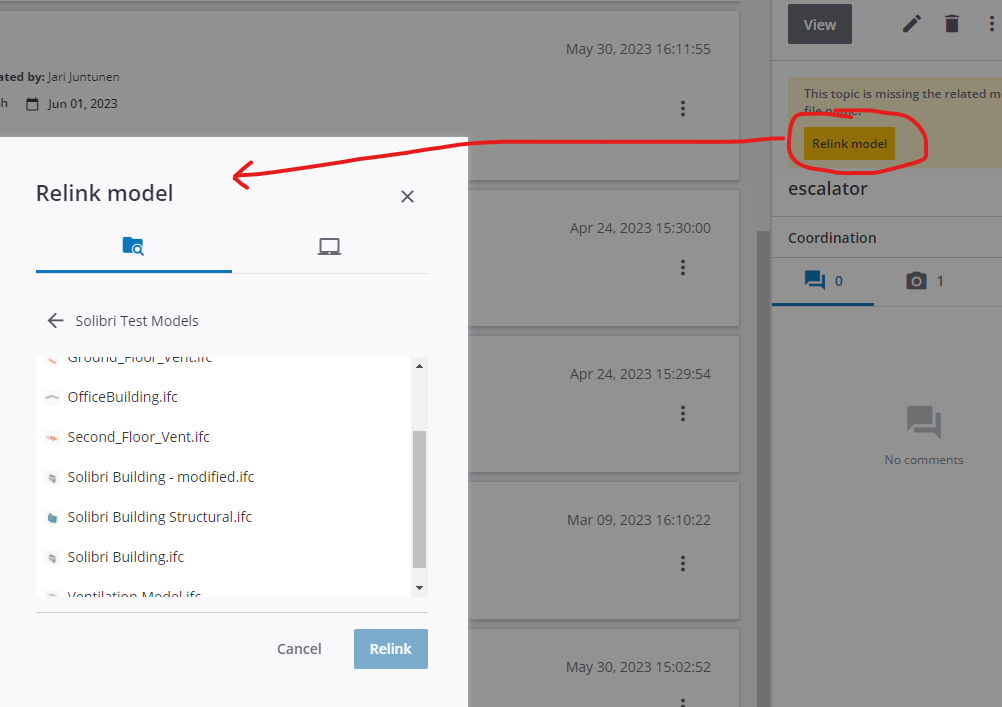This screenshot has width=1002, height=707.
Task: Open the Apr 24 15:30 entry kebab menu
Action: (x=683, y=267)
